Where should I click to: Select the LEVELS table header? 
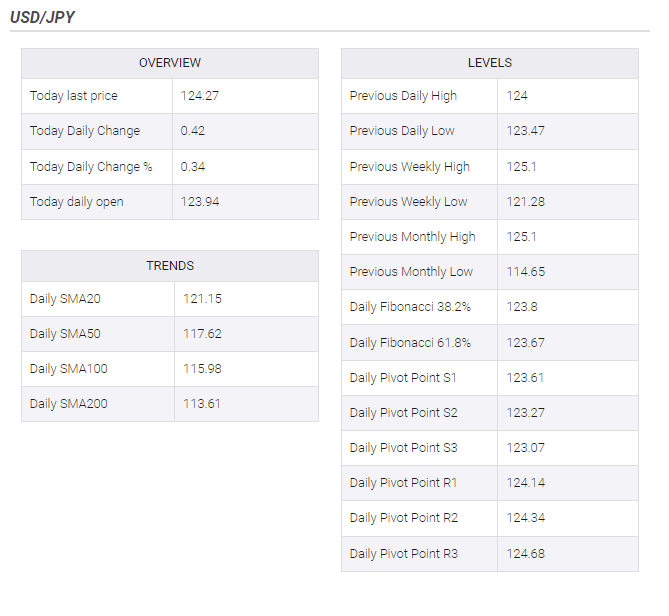click(489, 63)
